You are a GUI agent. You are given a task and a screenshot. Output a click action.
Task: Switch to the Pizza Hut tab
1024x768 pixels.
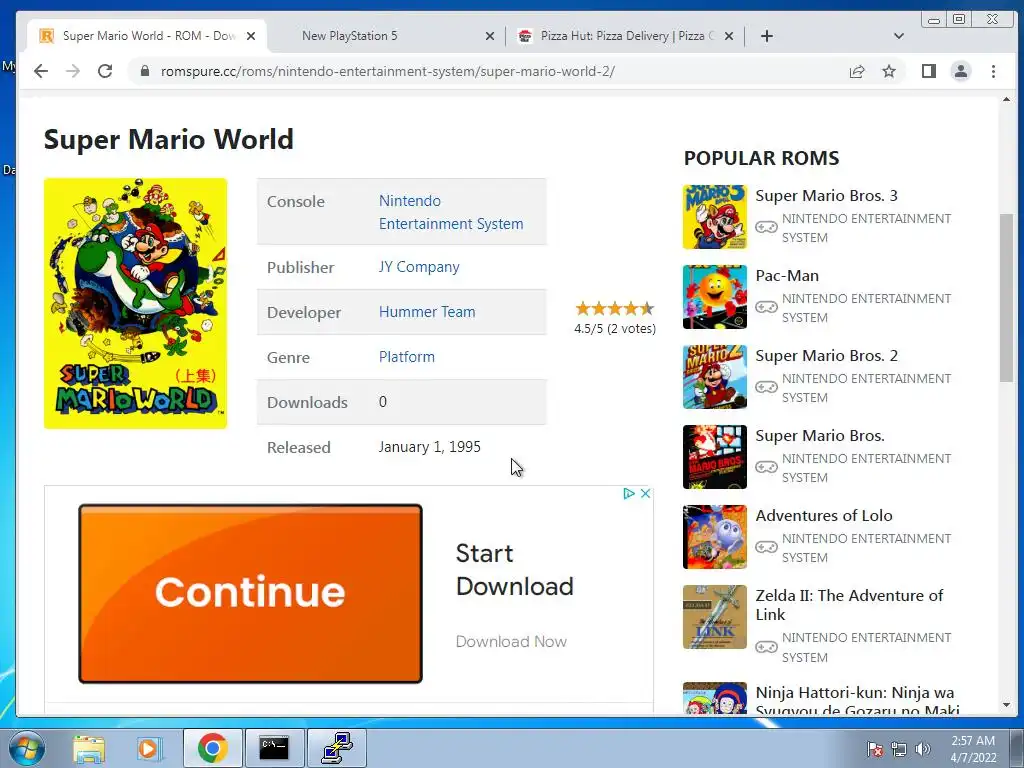tap(625, 36)
